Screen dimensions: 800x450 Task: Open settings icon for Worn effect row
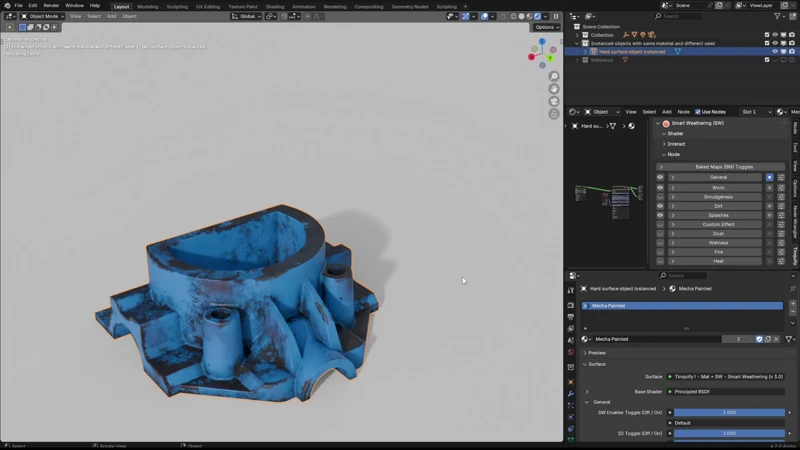(781, 188)
